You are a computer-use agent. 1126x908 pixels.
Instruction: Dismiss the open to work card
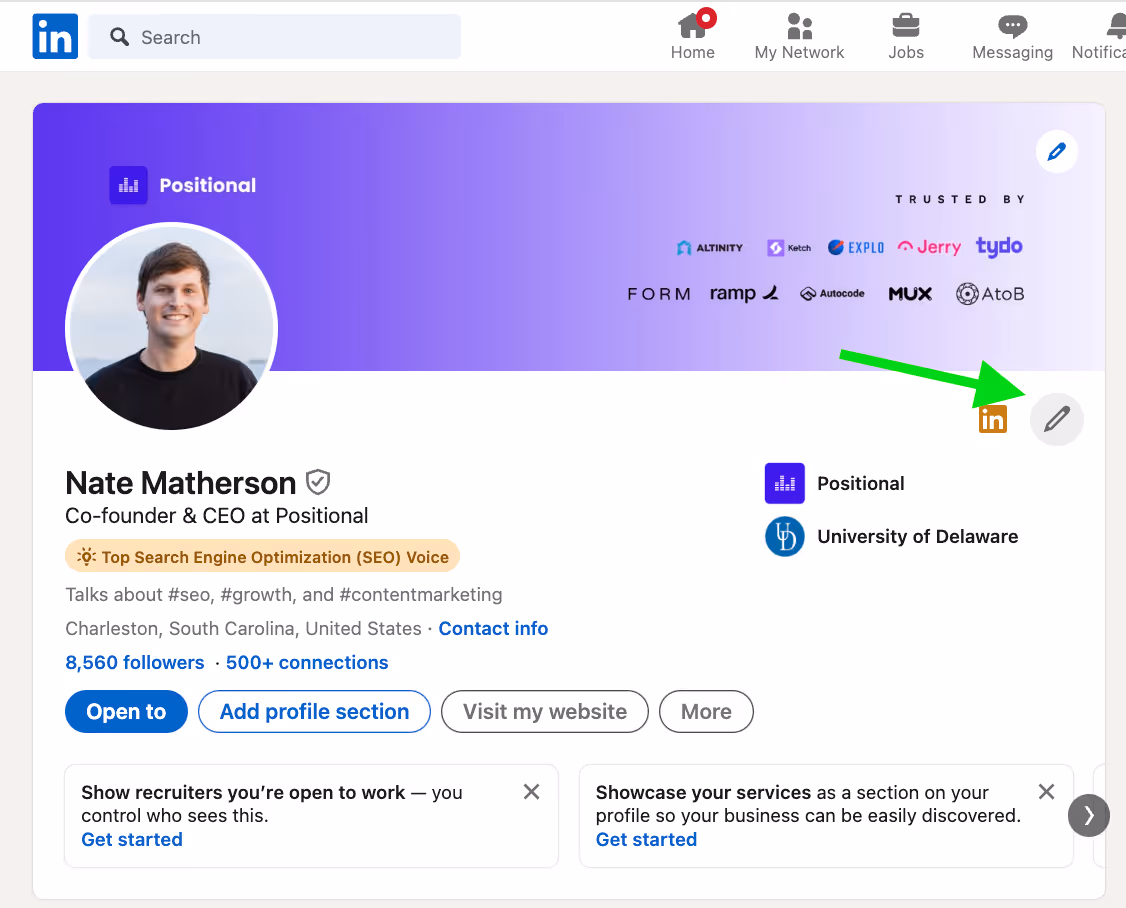pos(531,792)
